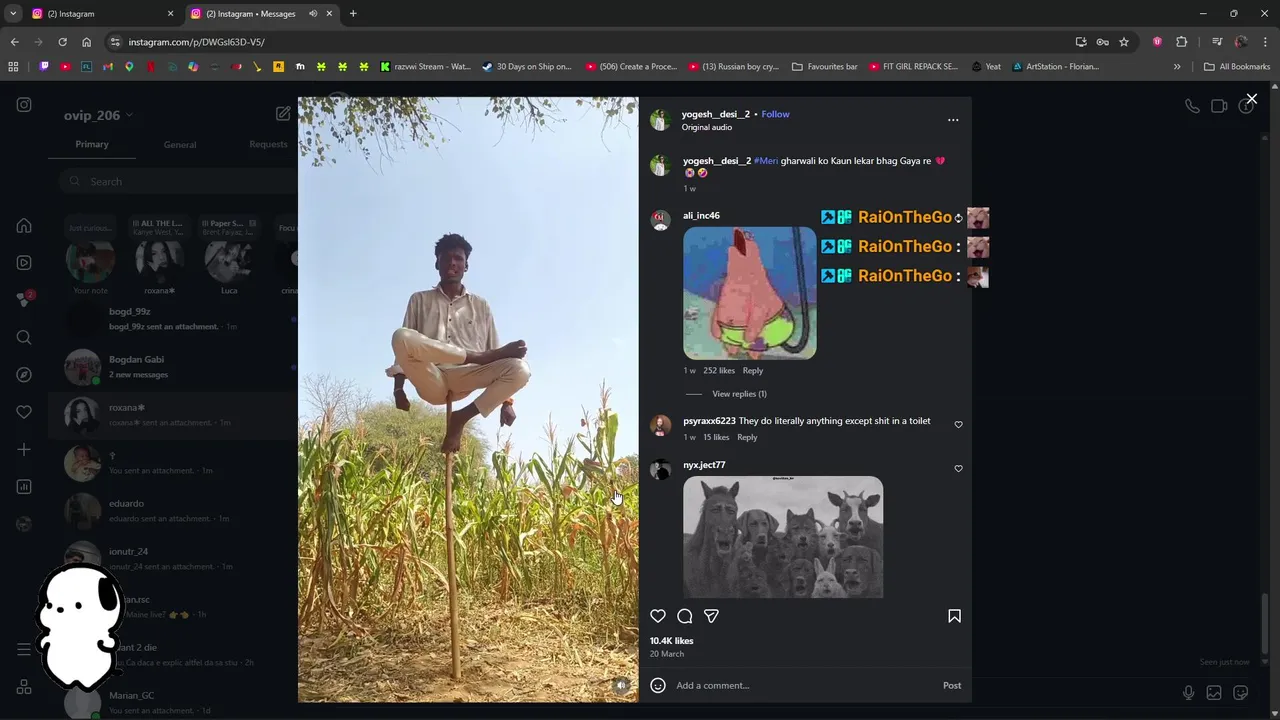This screenshot has height=720, width=1280.
Task: Open bogd_99z conversation
Action: click(x=170, y=318)
